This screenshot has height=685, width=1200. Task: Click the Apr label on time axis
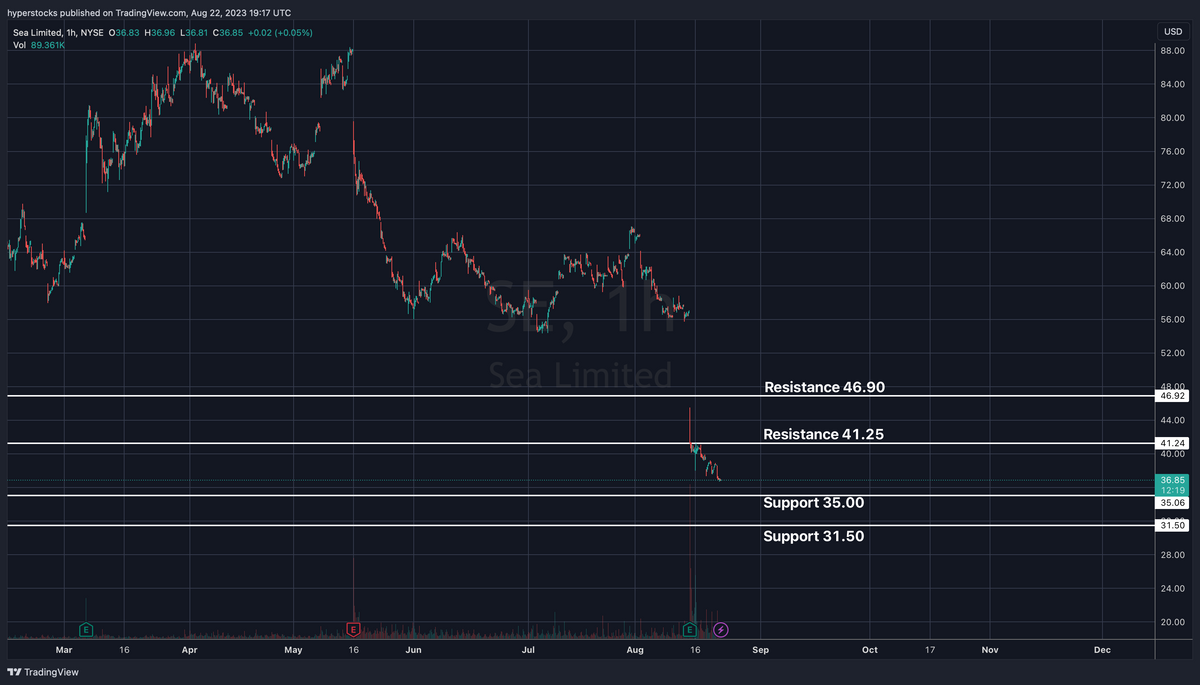coord(189,649)
